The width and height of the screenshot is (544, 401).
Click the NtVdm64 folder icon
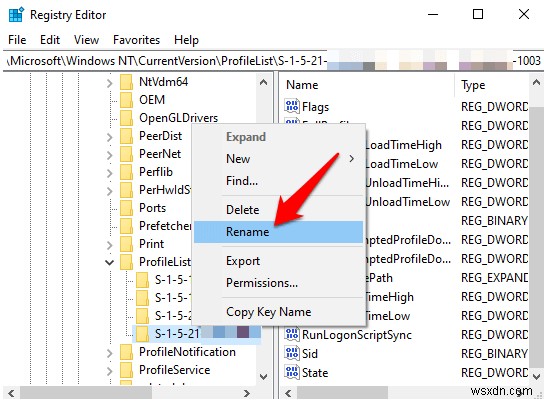[126, 82]
